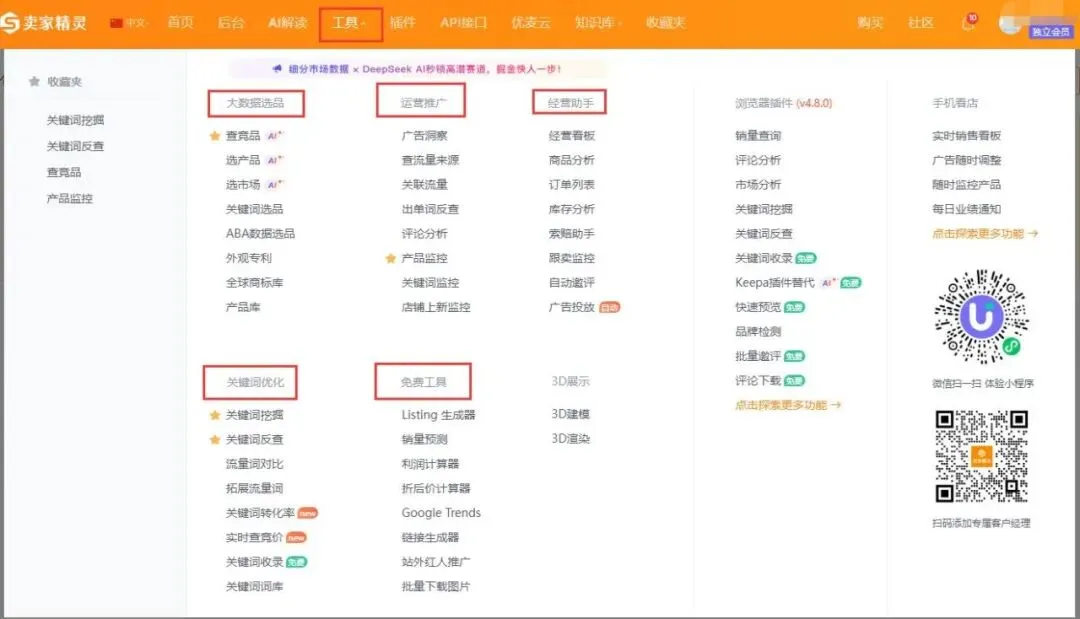Click the mini-program QR code image
The image size is (1080, 619).
point(981,316)
